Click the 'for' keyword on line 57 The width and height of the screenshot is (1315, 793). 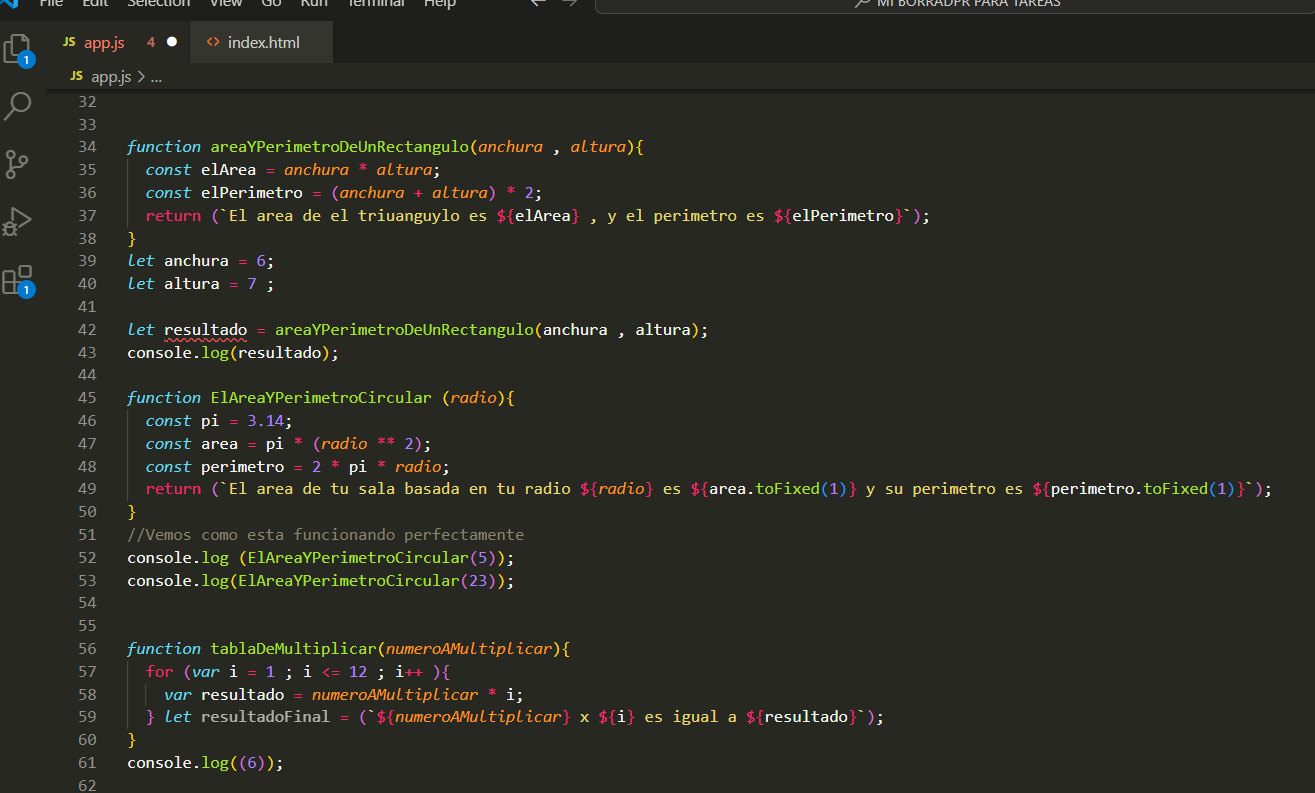159,672
